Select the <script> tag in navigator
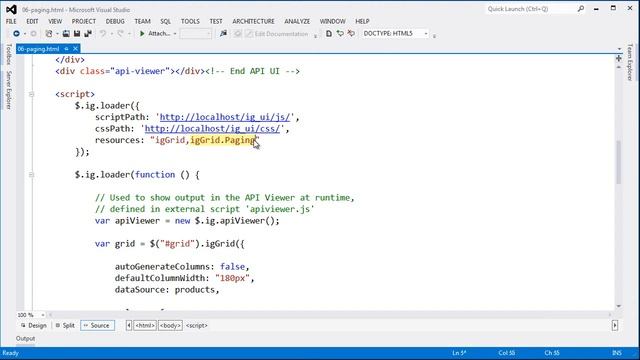Screen dimensions: 640x360 (x=197, y=325)
